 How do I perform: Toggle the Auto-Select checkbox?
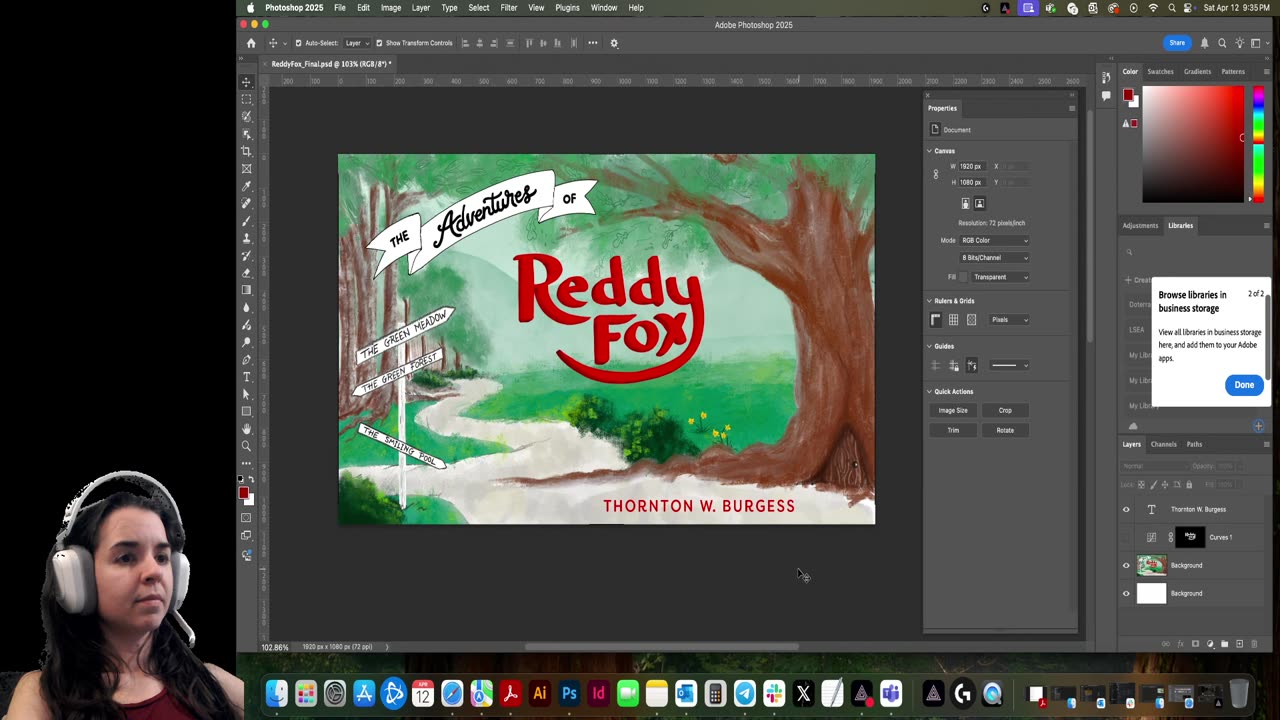(298, 43)
